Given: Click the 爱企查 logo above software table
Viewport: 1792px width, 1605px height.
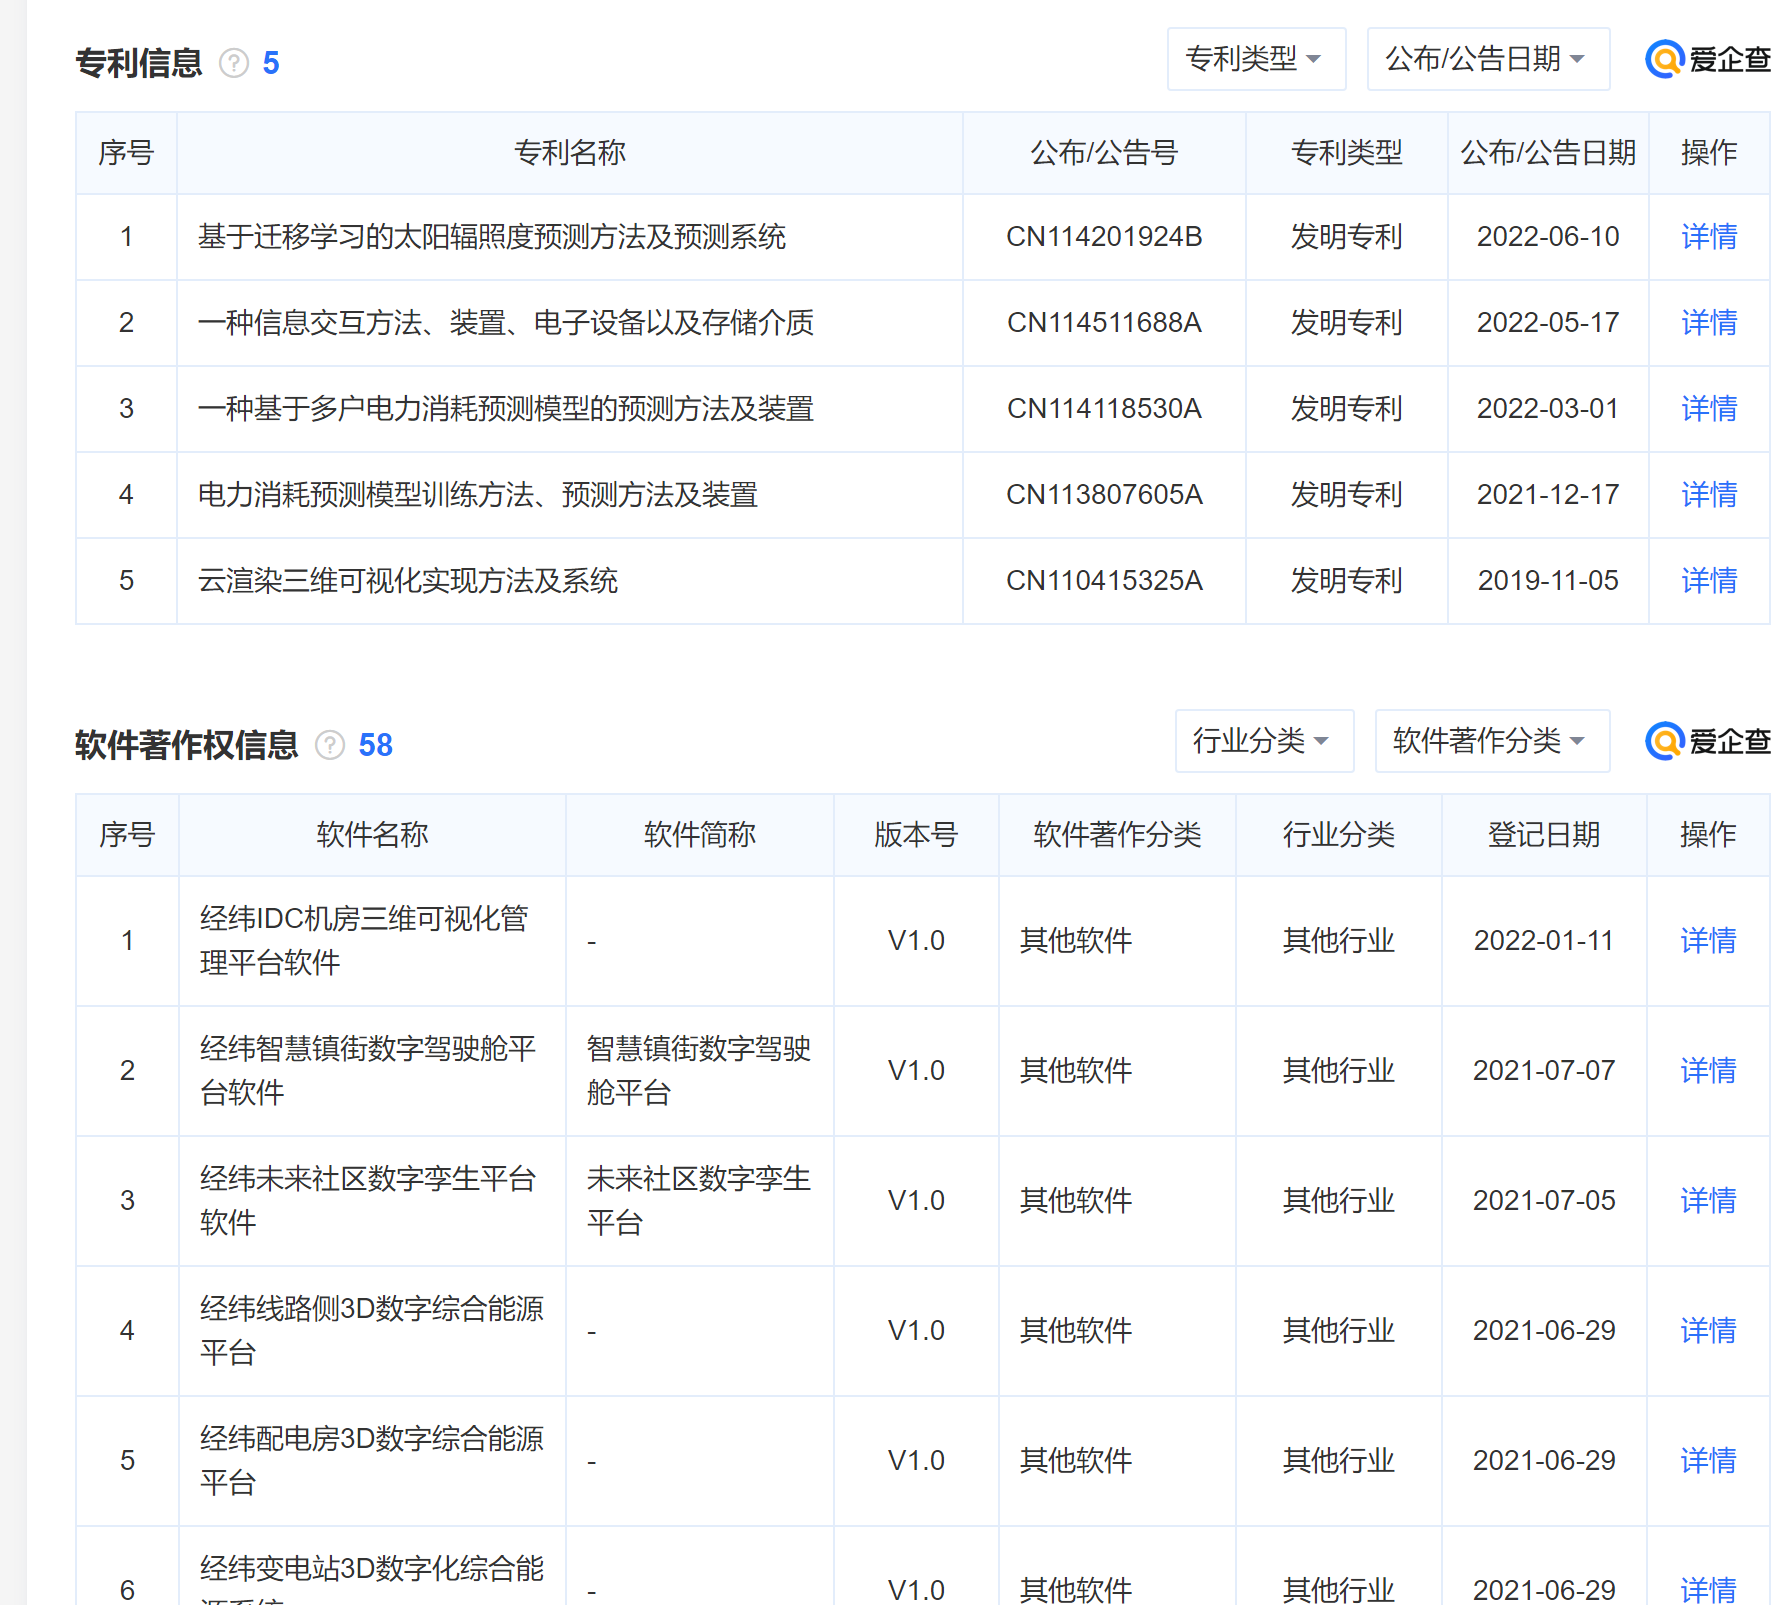Looking at the screenshot, I should [1708, 741].
